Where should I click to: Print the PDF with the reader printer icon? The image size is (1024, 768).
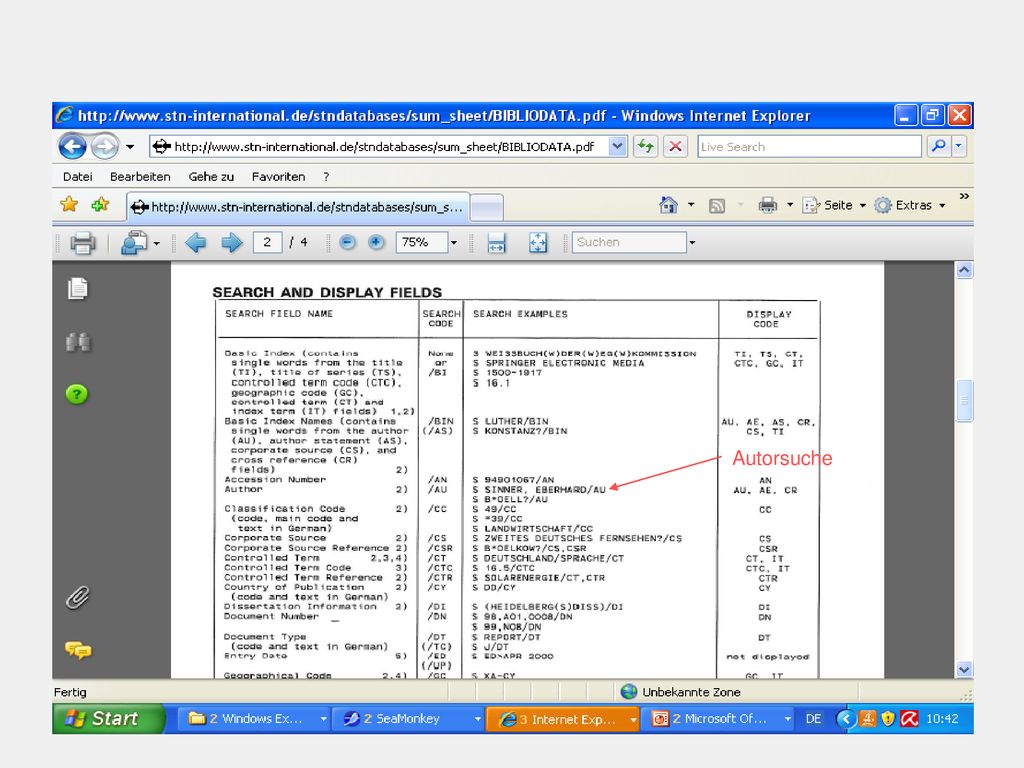point(82,242)
